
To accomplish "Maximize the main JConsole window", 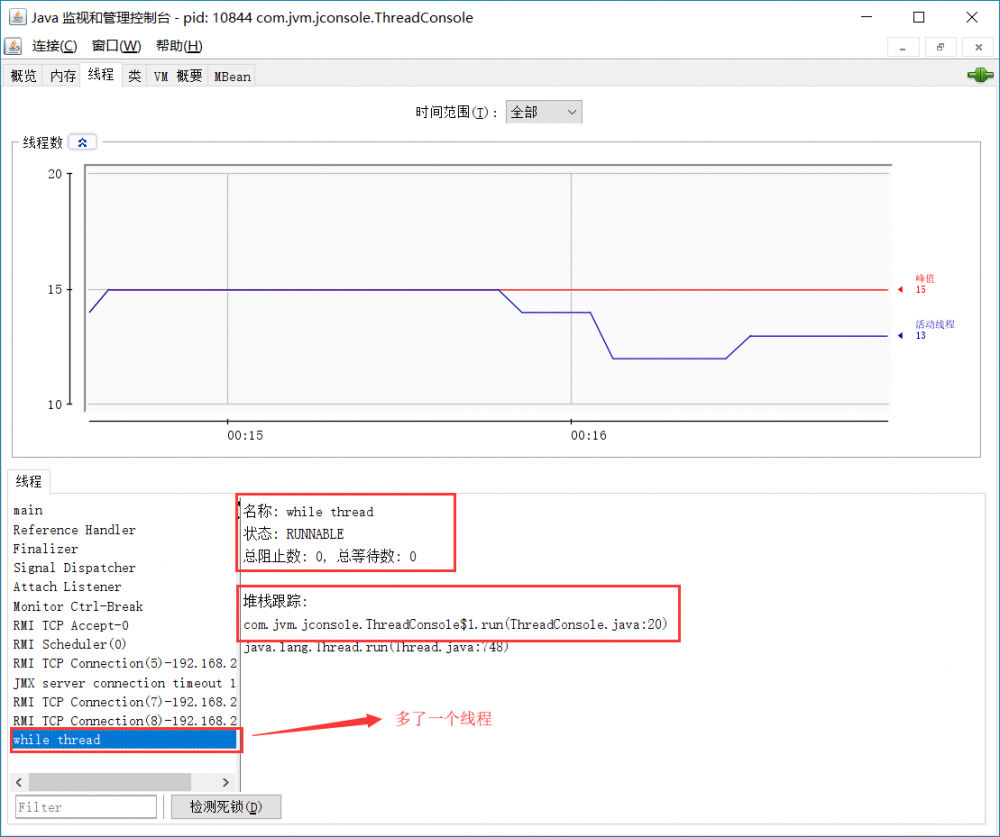I will 918,17.
